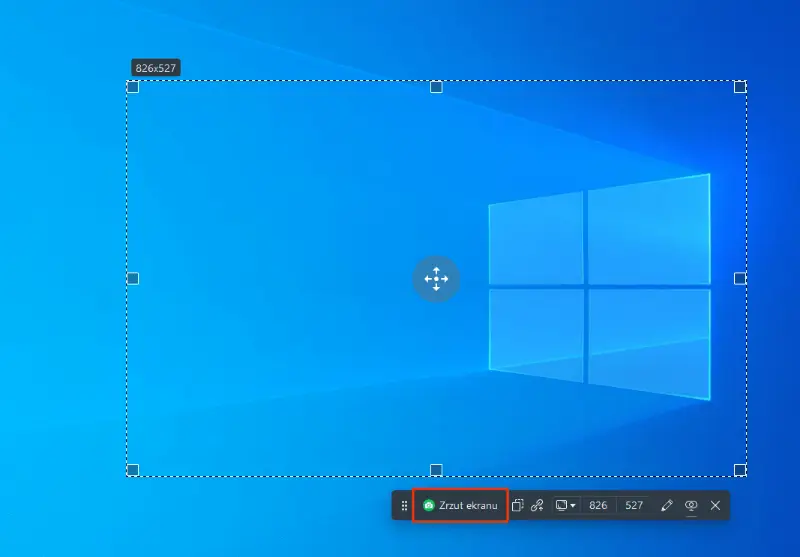
Task: Click the bottom-left selection resize handle
Action: (133, 470)
